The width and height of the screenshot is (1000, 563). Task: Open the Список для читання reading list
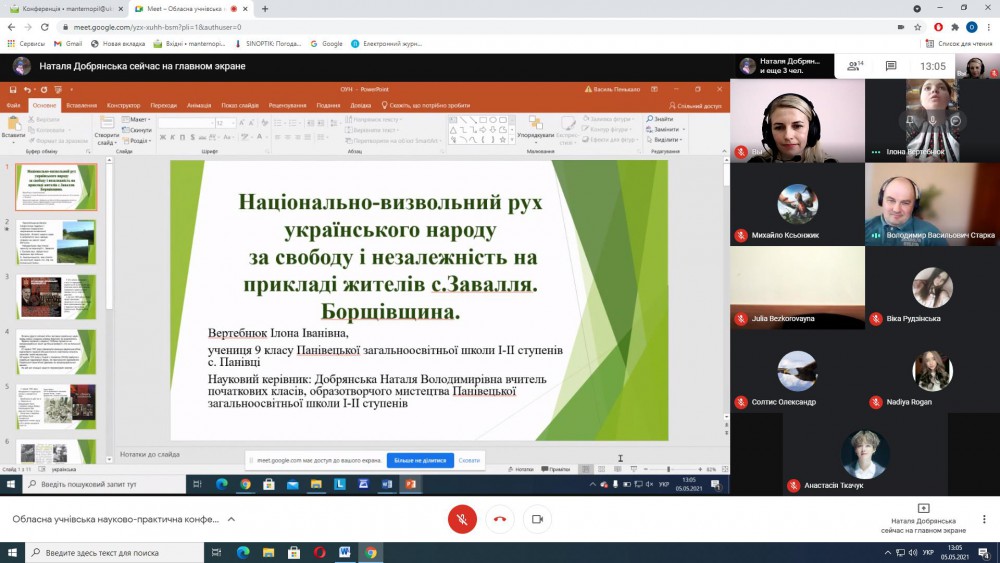[958, 44]
